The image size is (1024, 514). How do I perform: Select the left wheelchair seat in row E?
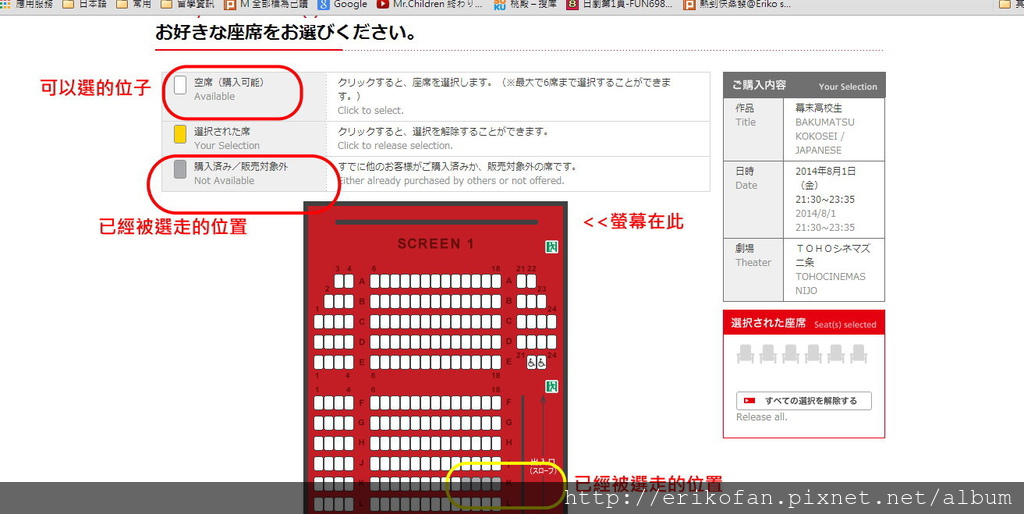click(532, 362)
